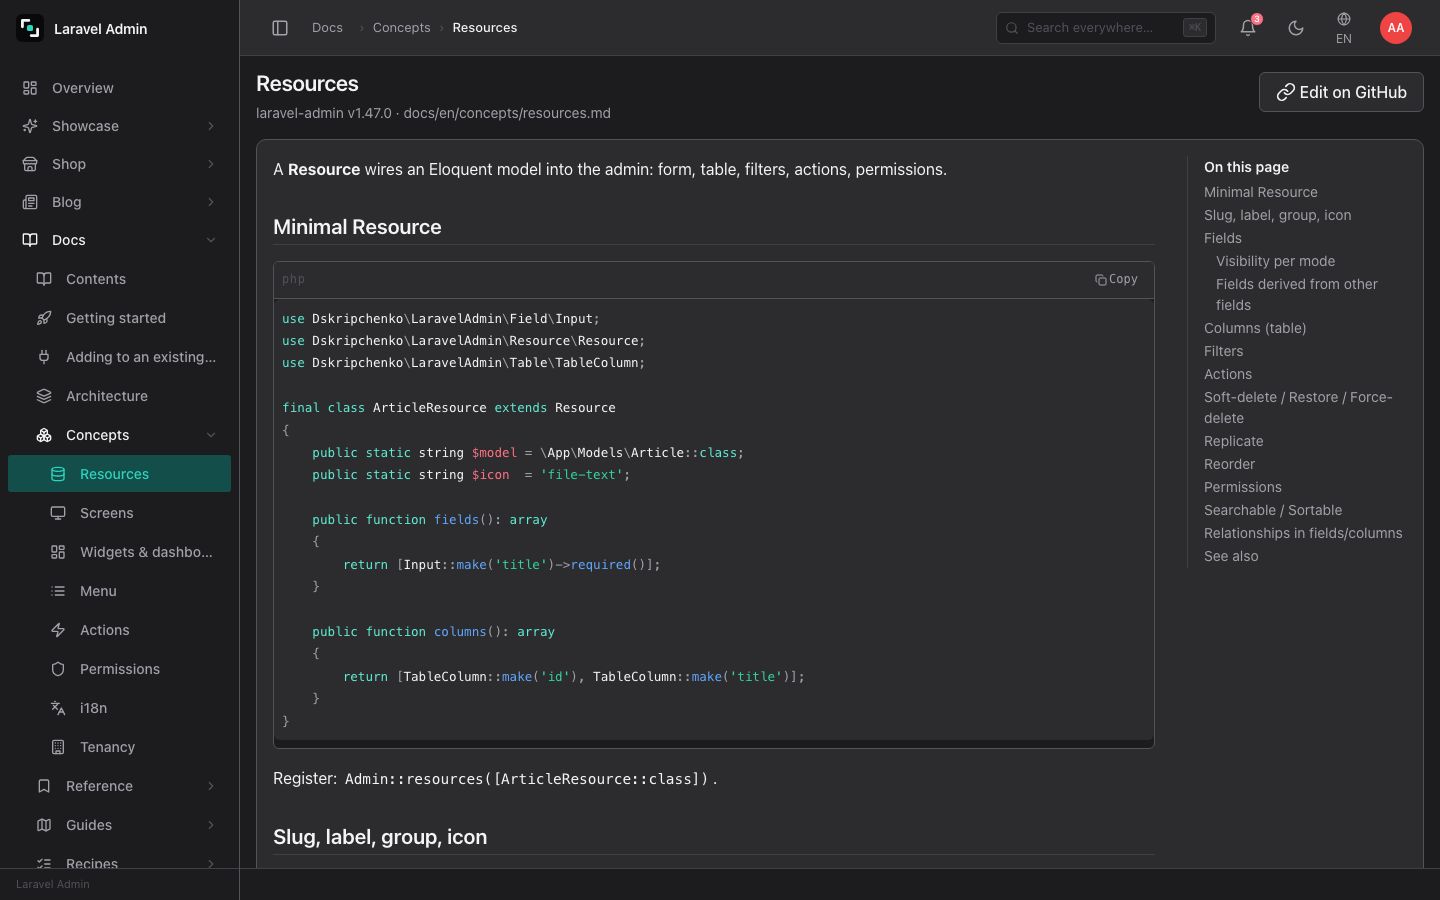Image resolution: width=1440 pixels, height=900 pixels.
Task: Click the Guides map icon
Action: pyautogui.click(x=44, y=825)
